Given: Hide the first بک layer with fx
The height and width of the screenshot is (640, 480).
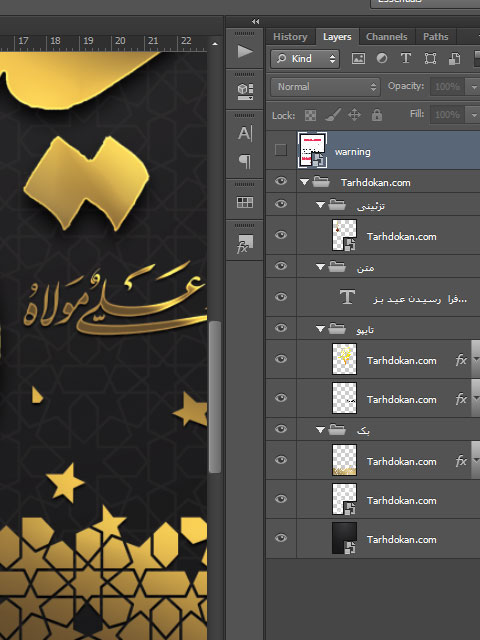Looking at the screenshot, I should click(x=281, y=460).
